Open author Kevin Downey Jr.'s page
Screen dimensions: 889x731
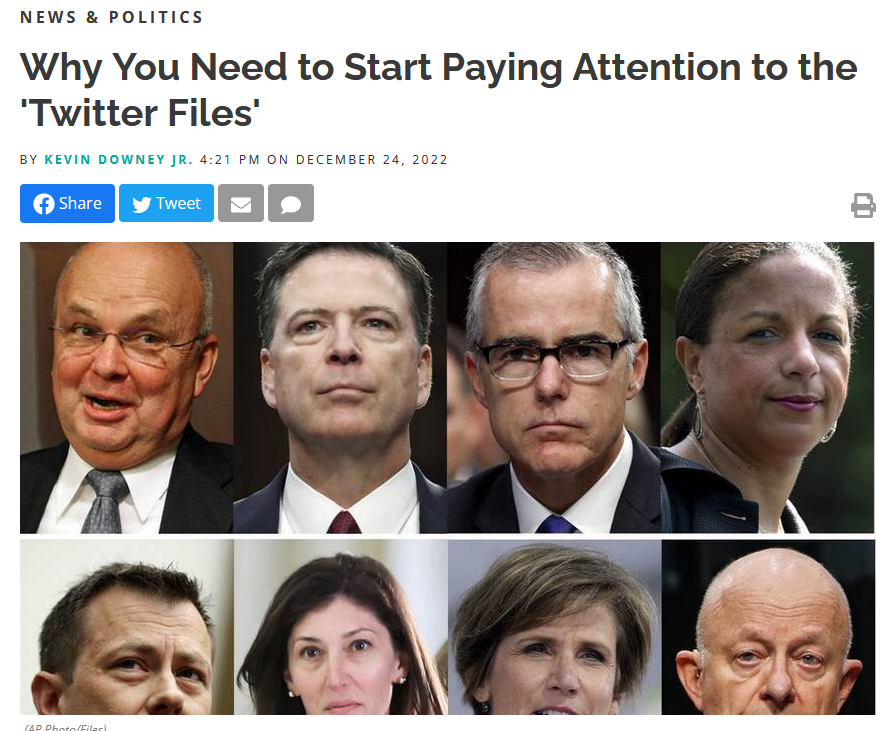tap(118, 160)
